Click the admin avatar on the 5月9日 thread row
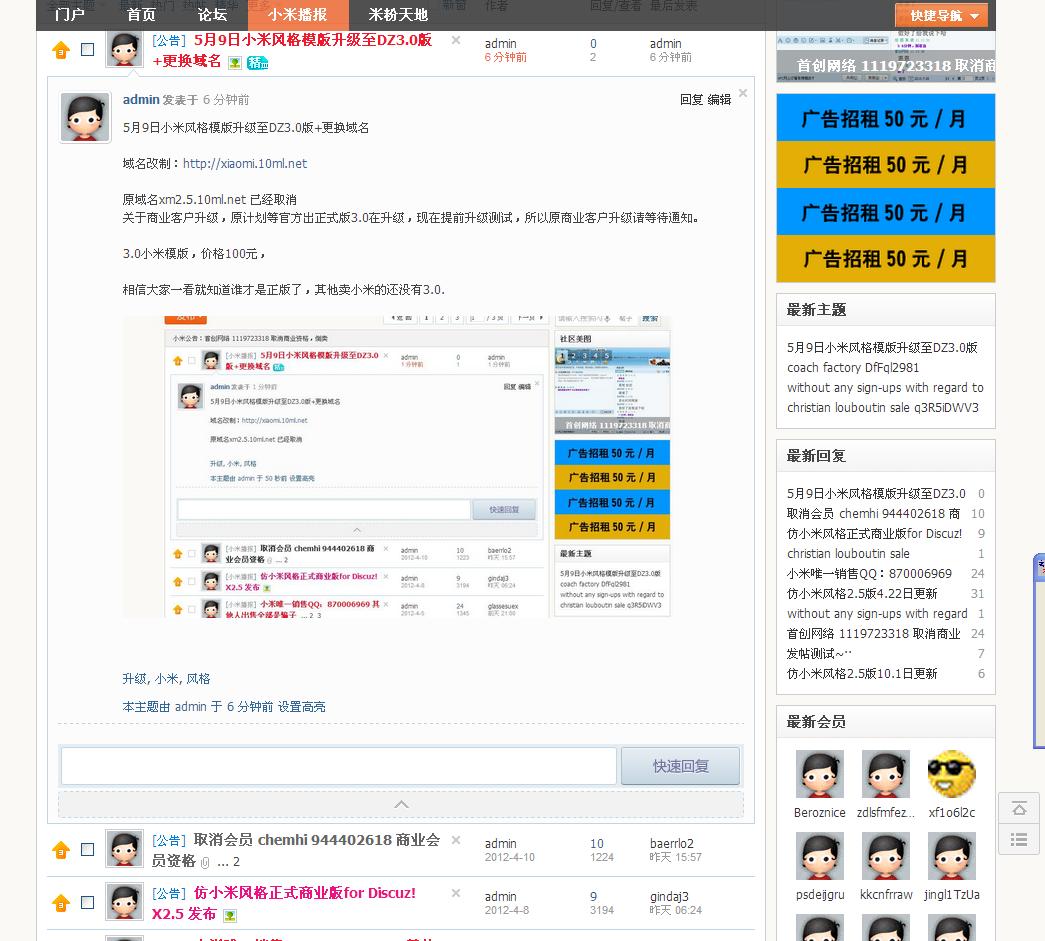This screenshot has width=1045, height=941. tap(125, 49)
